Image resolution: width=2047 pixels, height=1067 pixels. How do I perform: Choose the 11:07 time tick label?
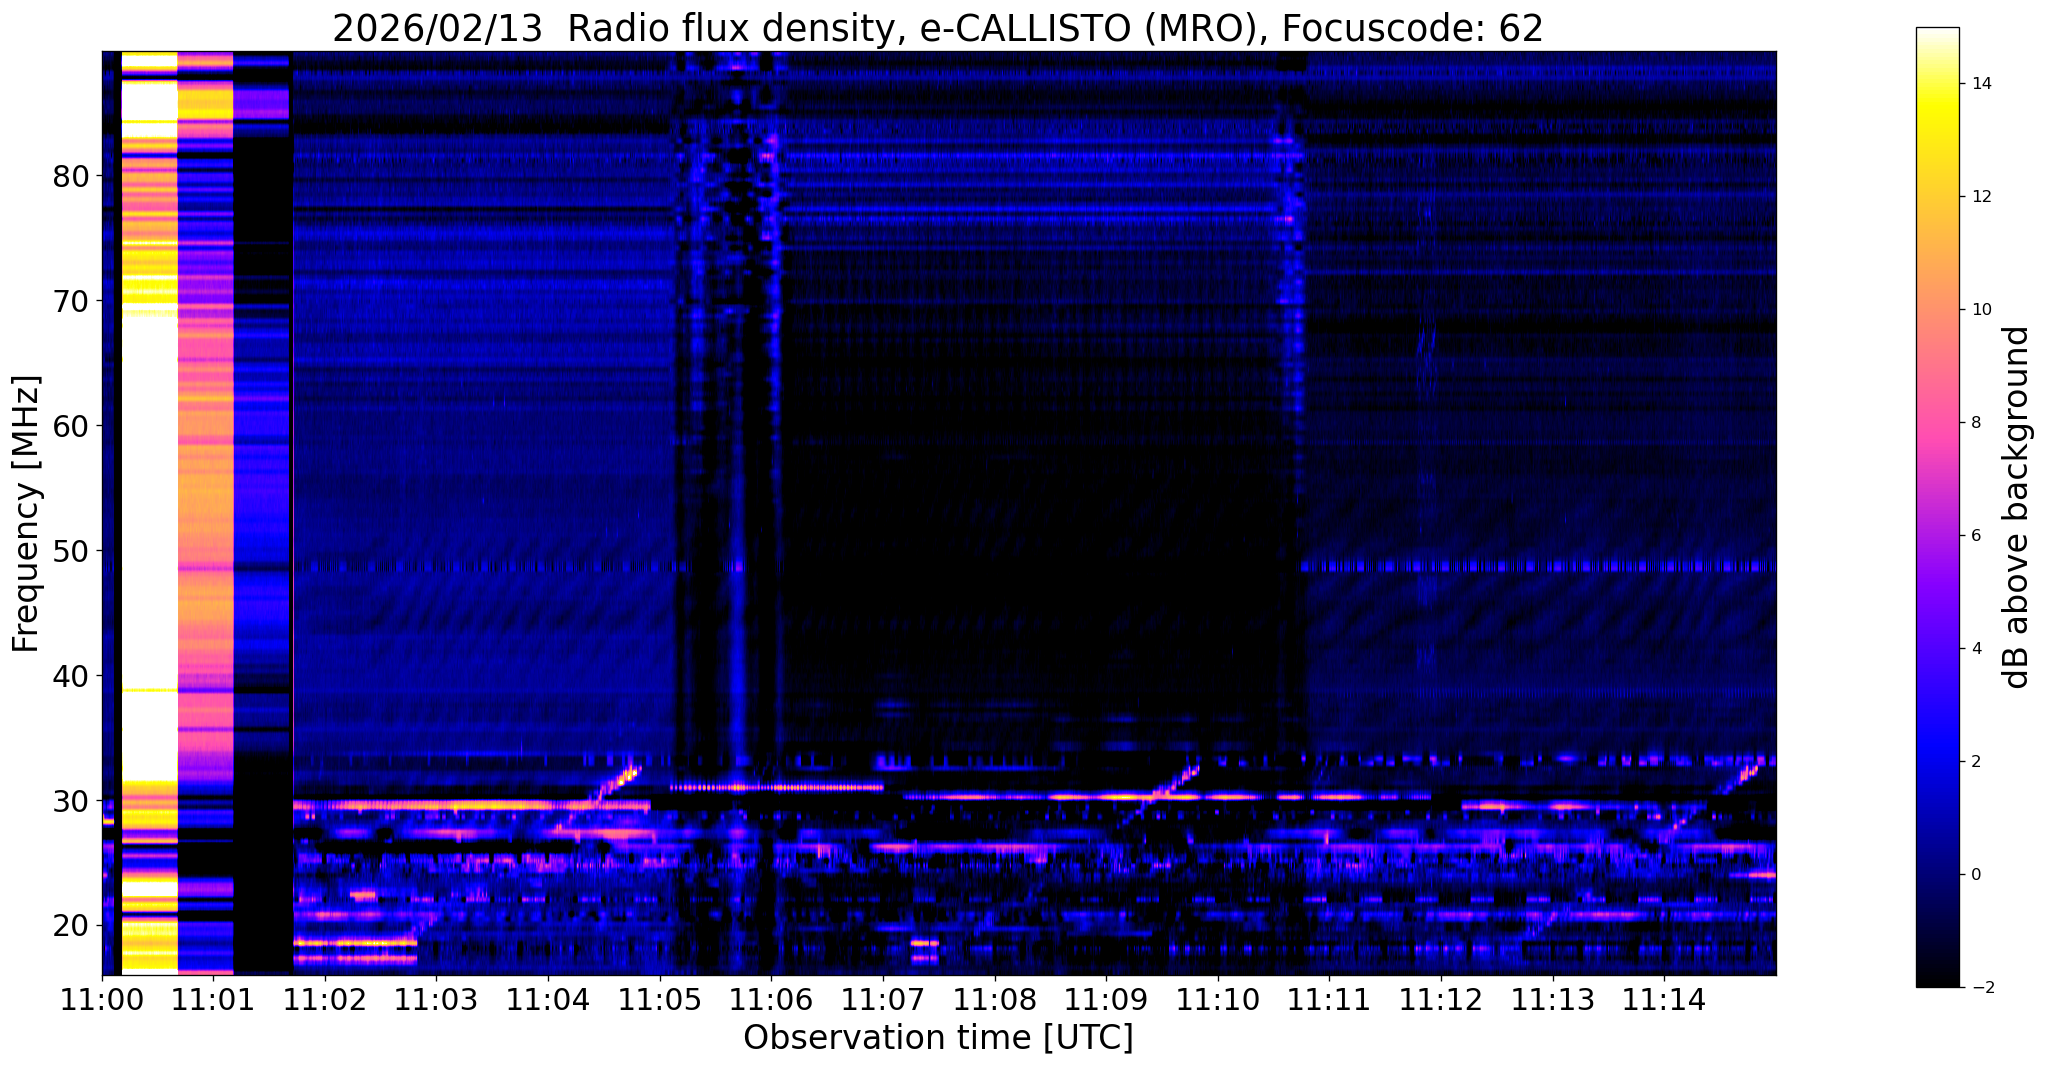(883, 999)
